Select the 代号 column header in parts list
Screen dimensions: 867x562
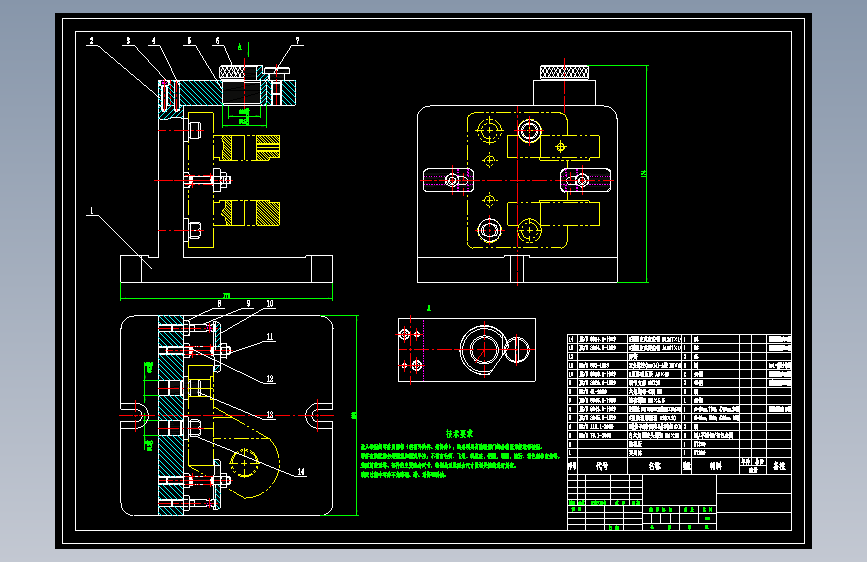602,466
